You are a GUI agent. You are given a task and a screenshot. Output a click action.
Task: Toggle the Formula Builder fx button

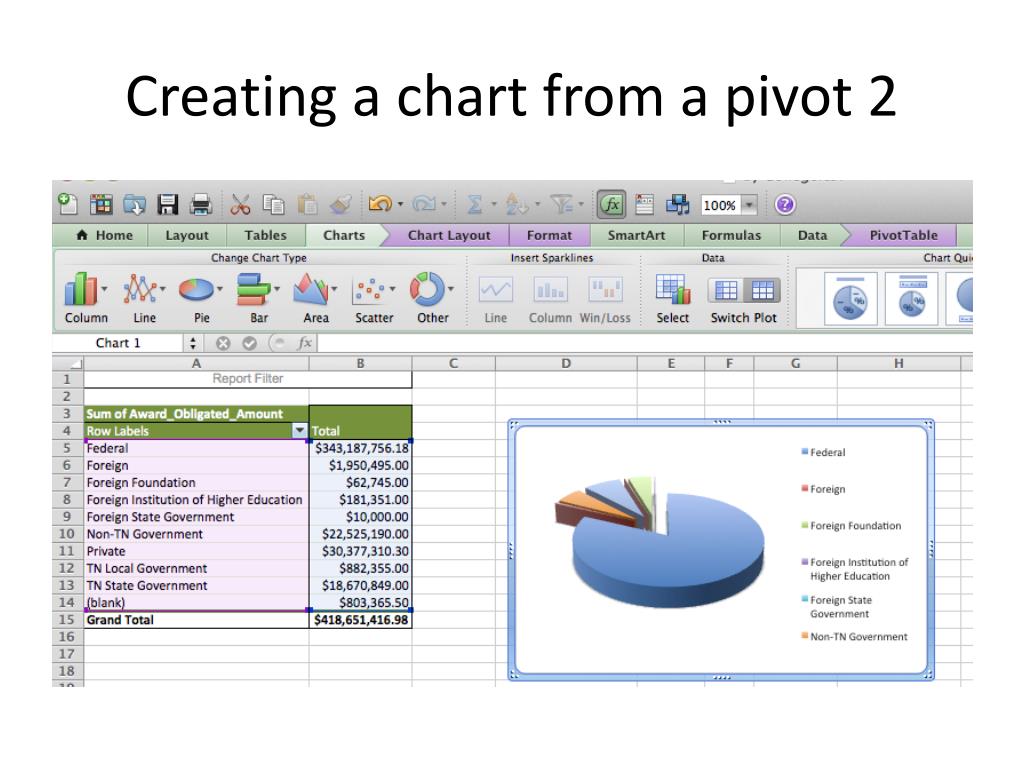tap(612, 205)
